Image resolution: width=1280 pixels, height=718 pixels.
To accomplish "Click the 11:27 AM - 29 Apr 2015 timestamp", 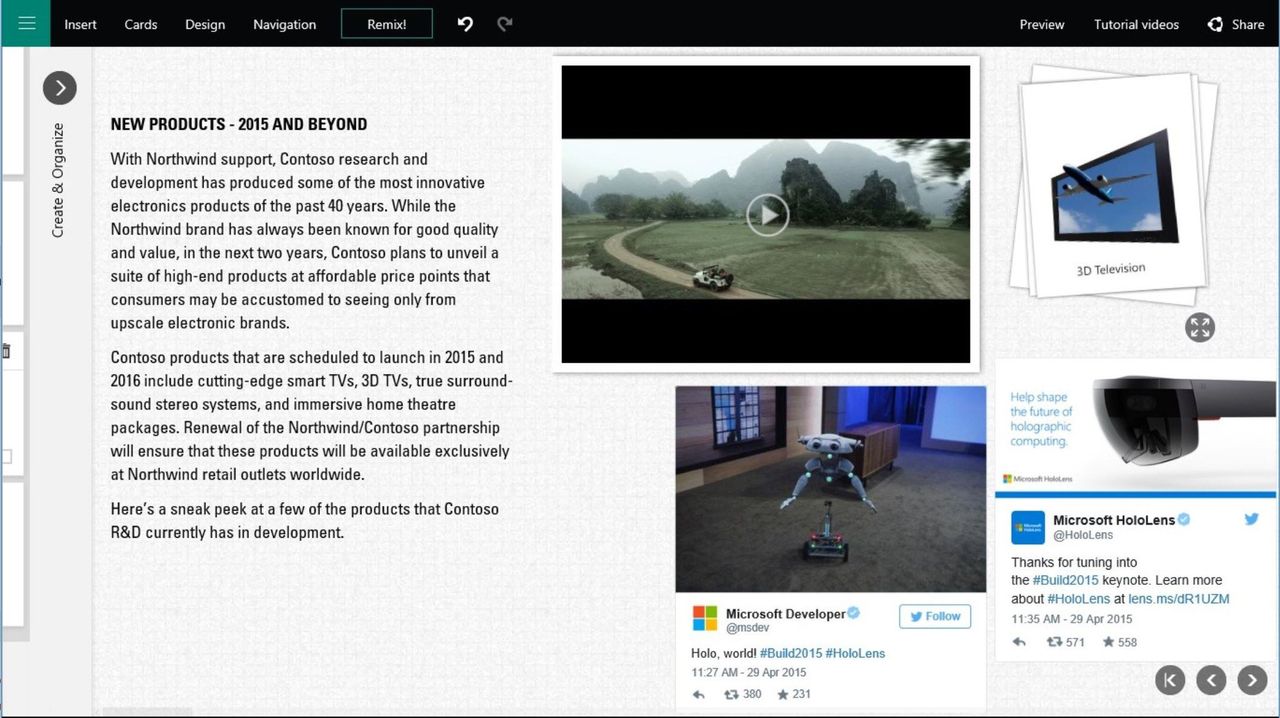I will point(749,673).
